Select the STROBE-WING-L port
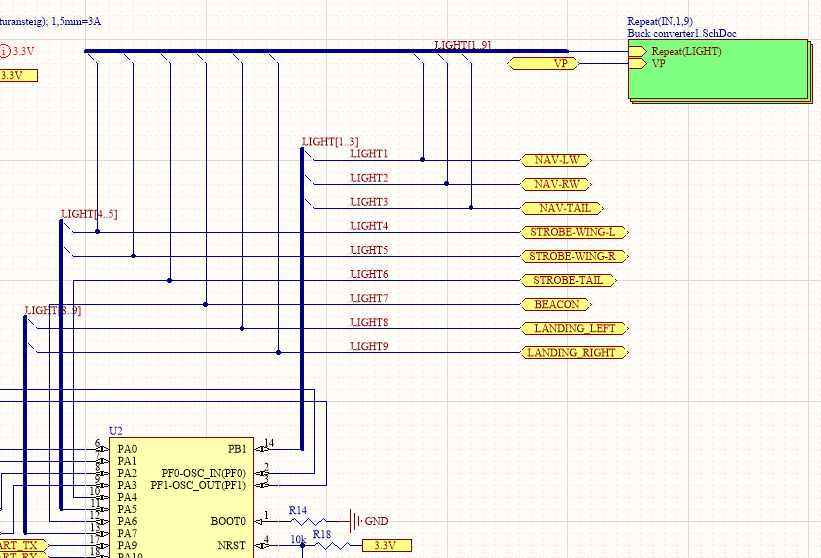This screenshot has width=821, height=558. (574, 232)
